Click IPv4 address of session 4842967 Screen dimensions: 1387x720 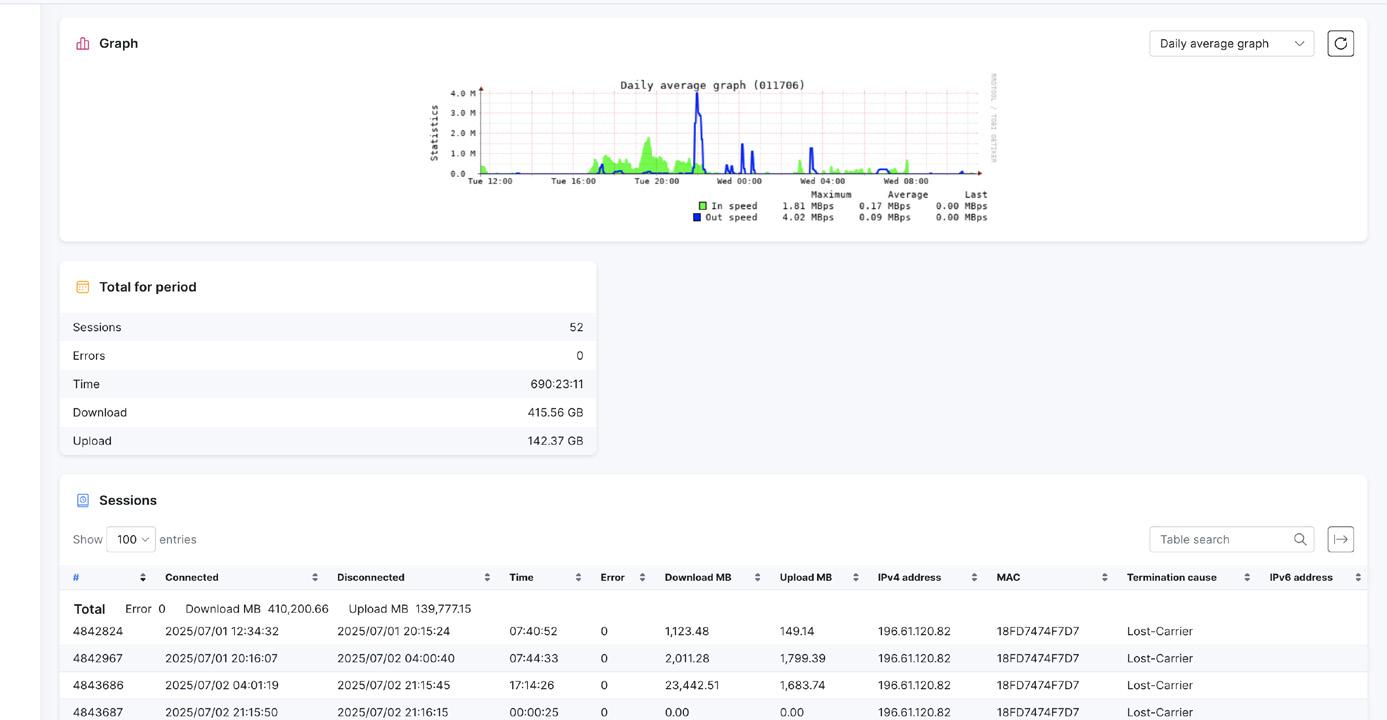[x=914, y=658]
